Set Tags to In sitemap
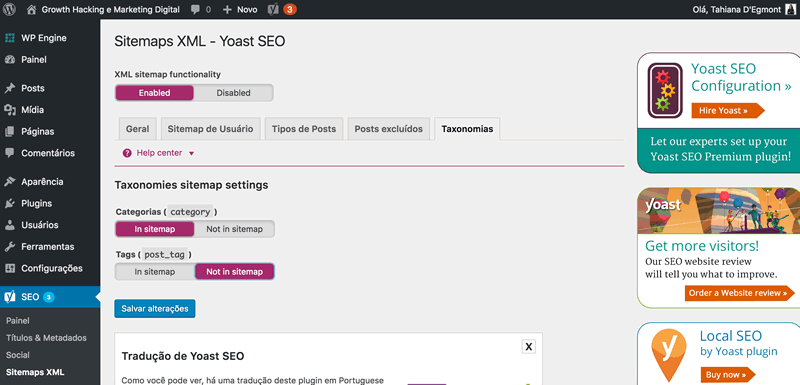800x385 pixels. 155,272
